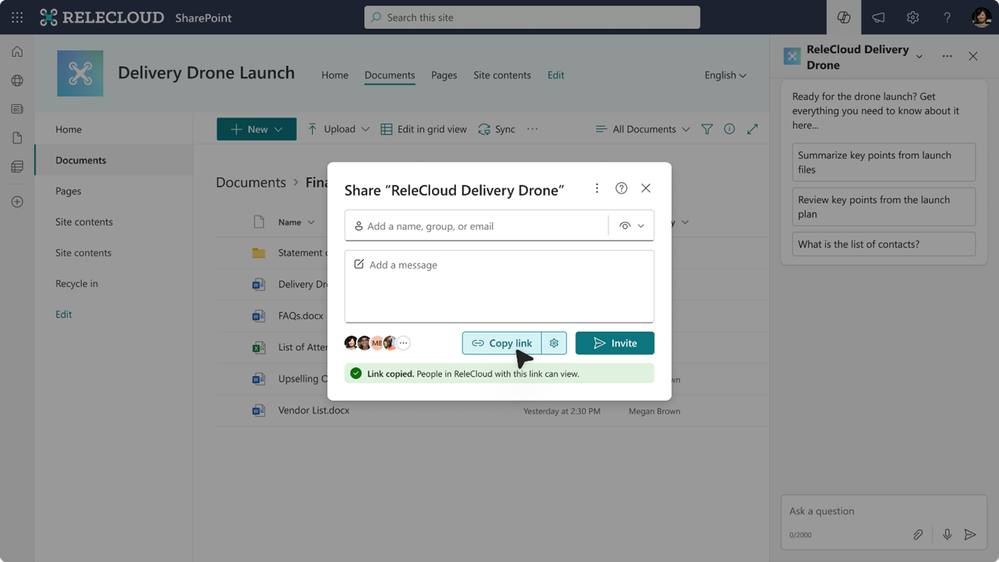Open the details pane info icon

729,129
